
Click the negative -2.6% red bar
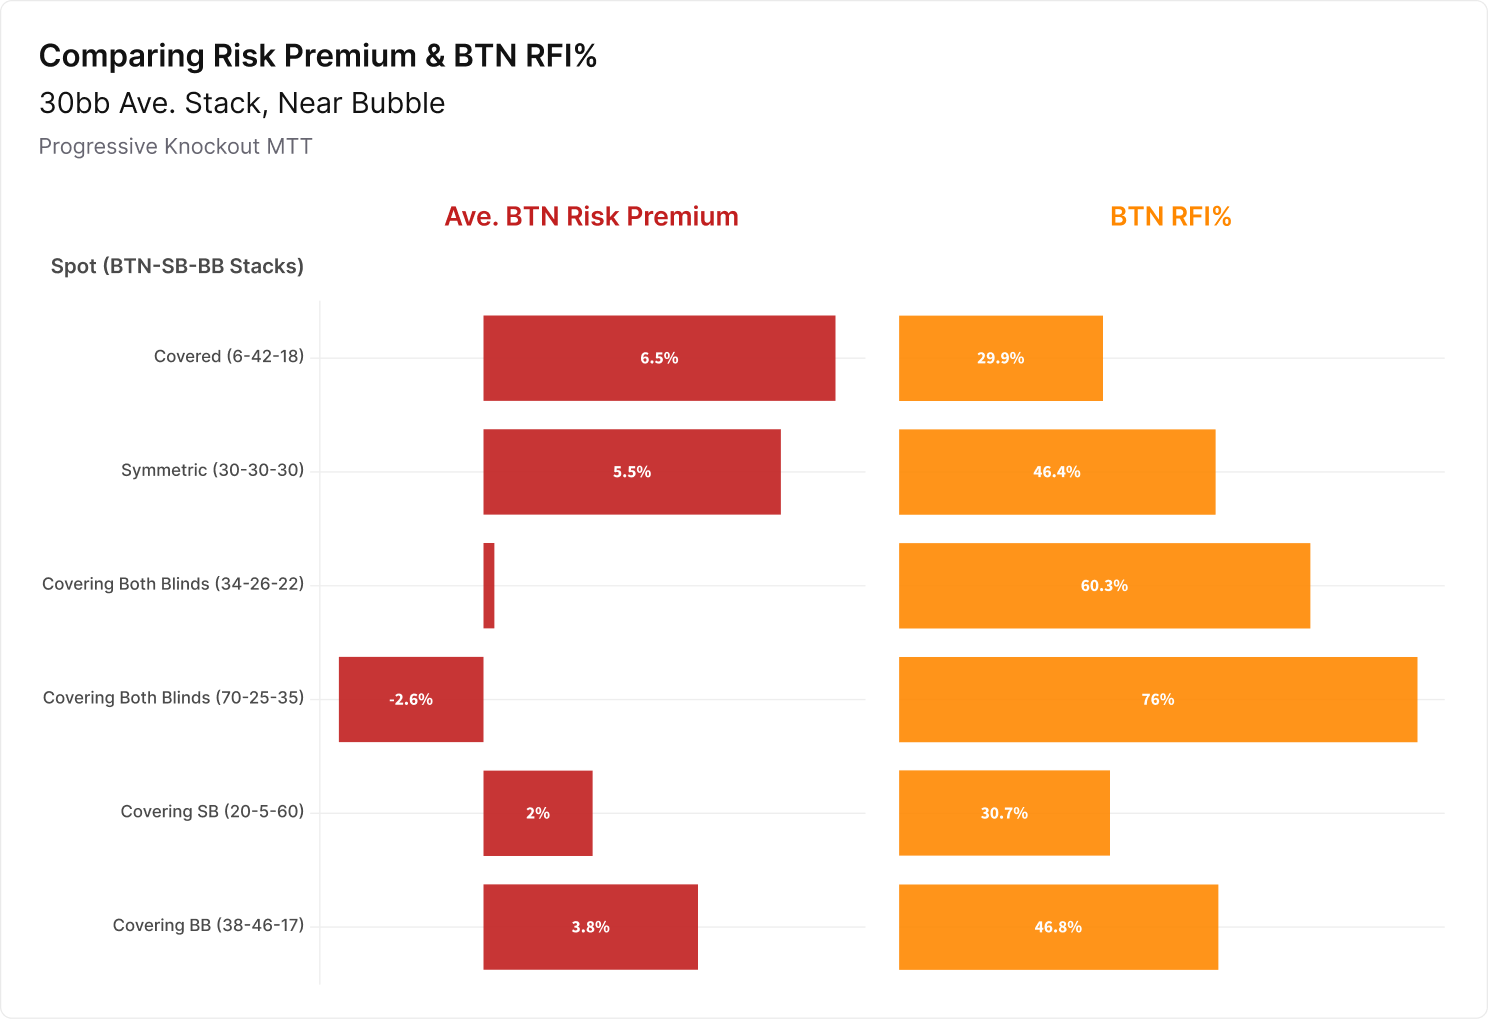tap(411, 699)
